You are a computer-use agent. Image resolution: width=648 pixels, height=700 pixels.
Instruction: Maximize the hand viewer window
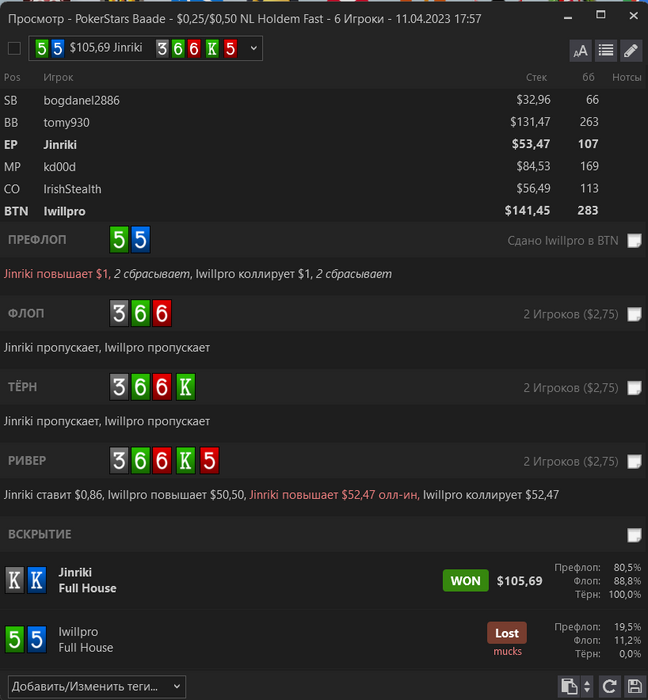601,15
